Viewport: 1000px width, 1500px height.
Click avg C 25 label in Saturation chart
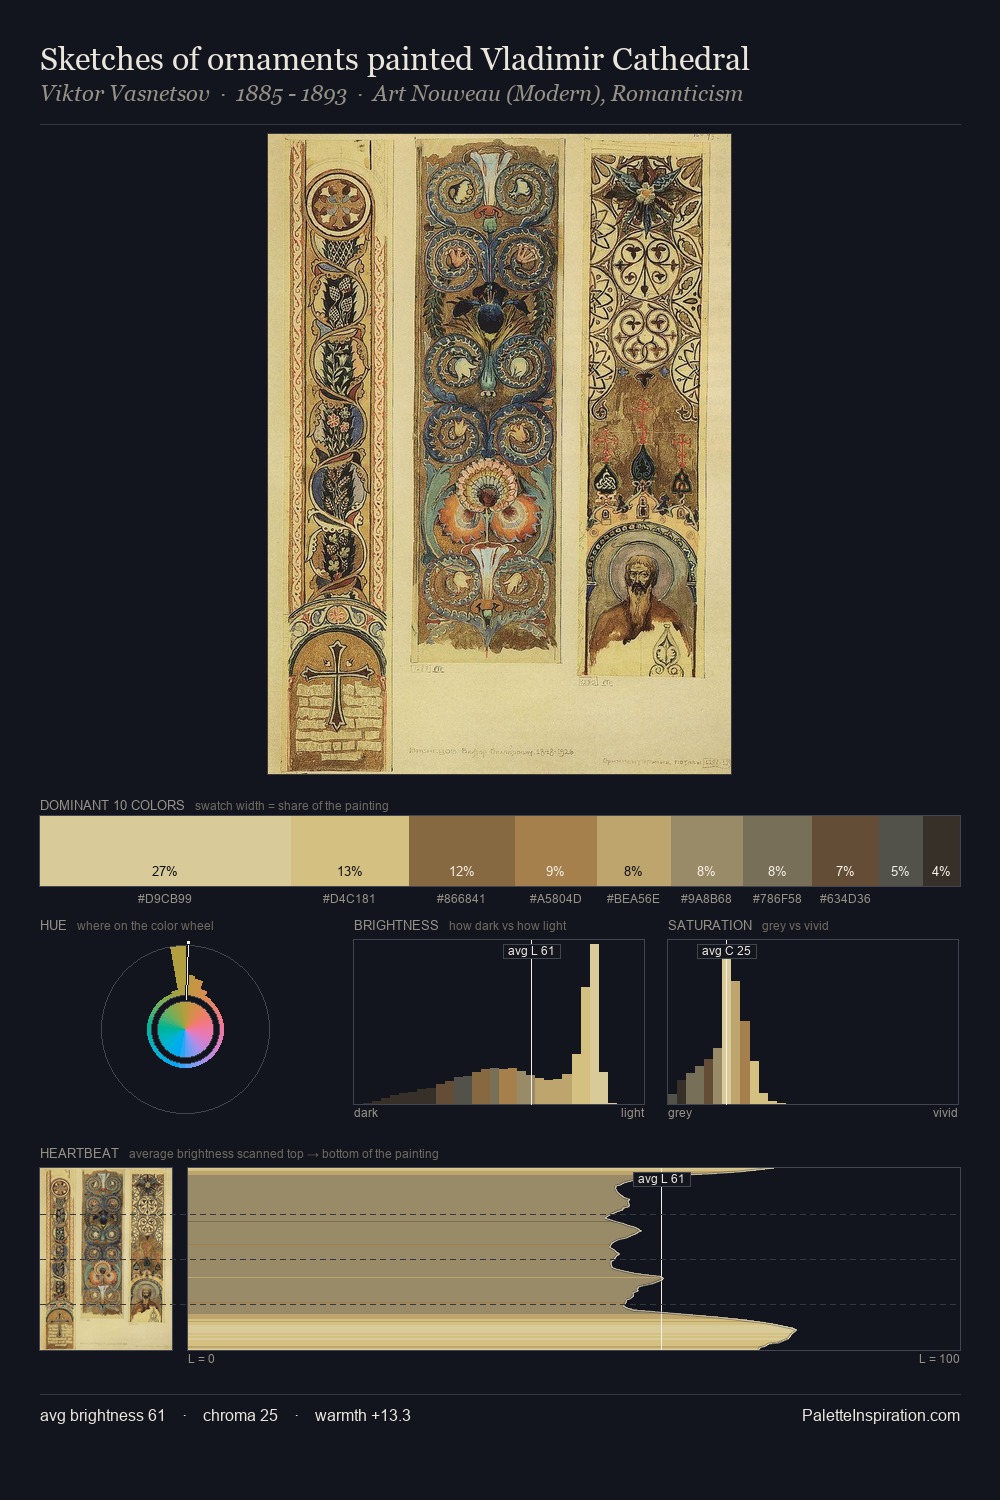(x=726, y=951)
